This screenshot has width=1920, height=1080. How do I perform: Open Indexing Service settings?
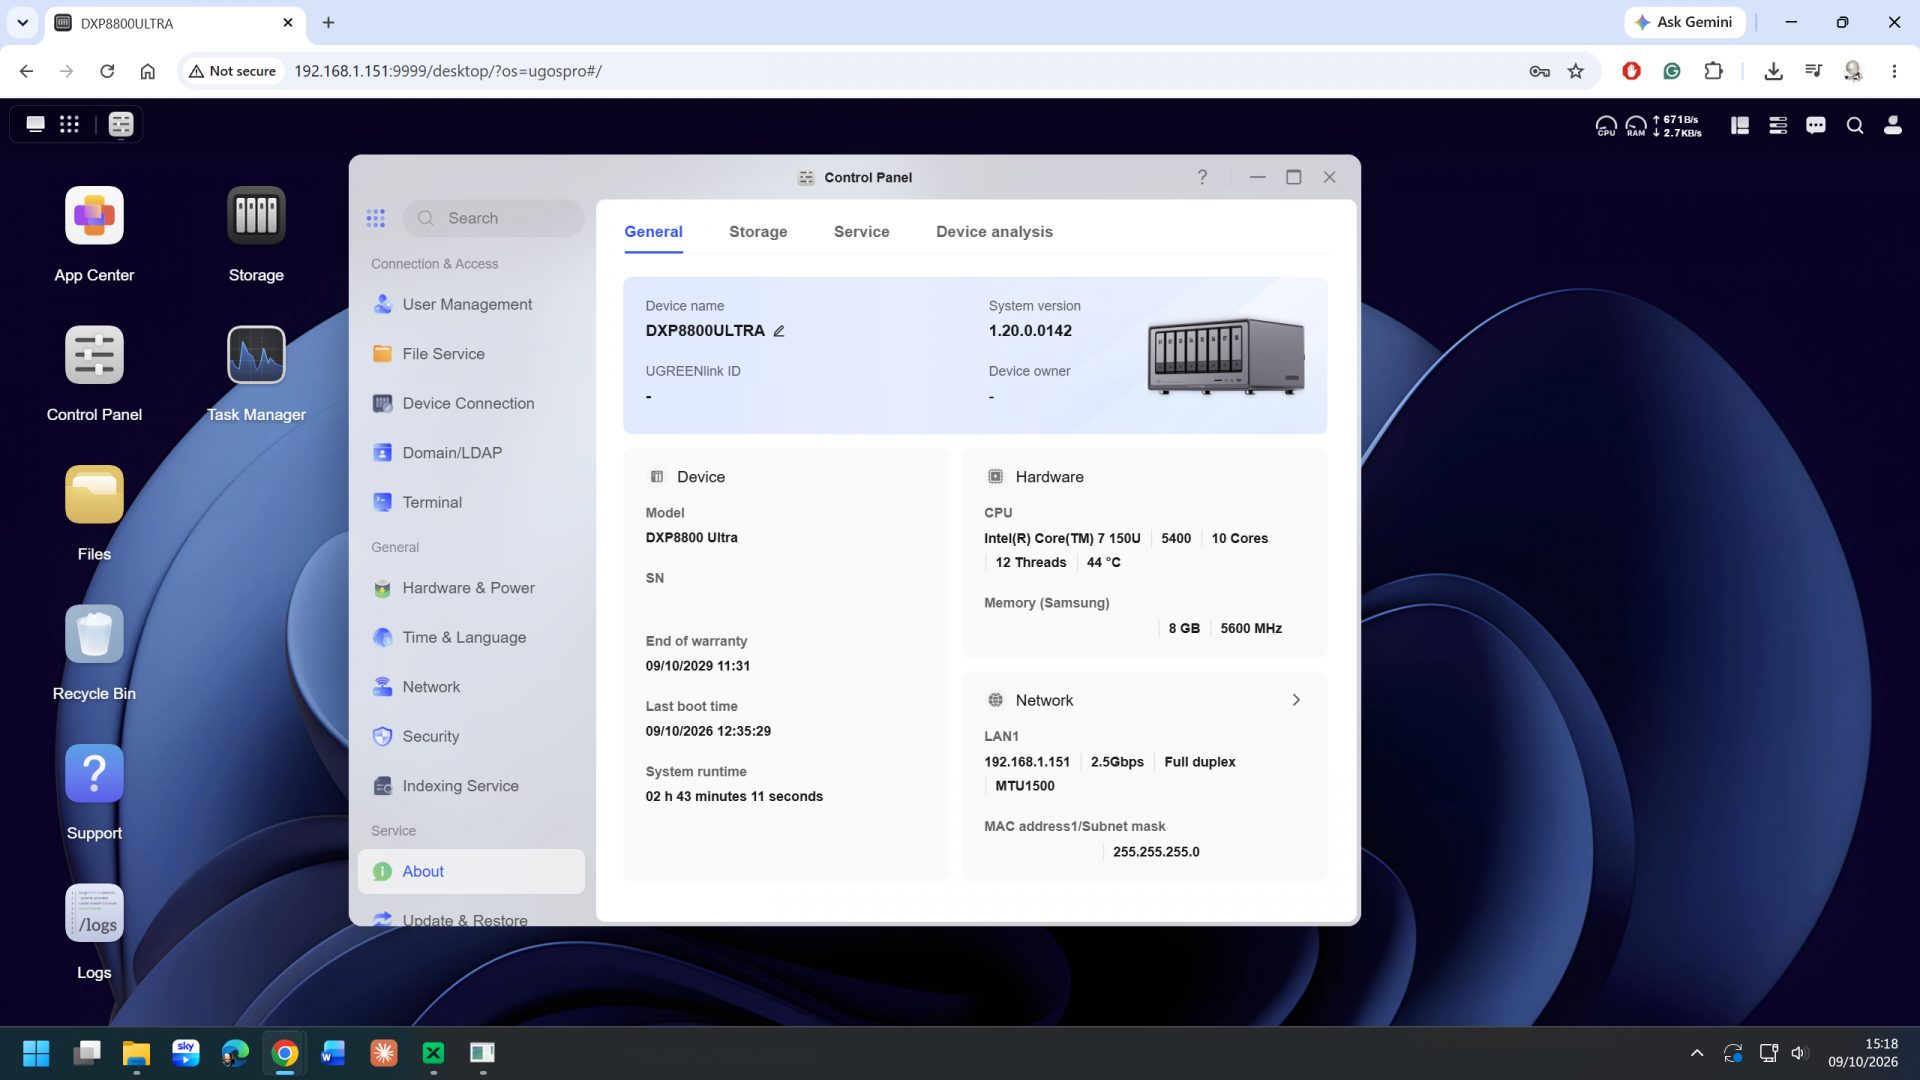[x=471, y=786]
